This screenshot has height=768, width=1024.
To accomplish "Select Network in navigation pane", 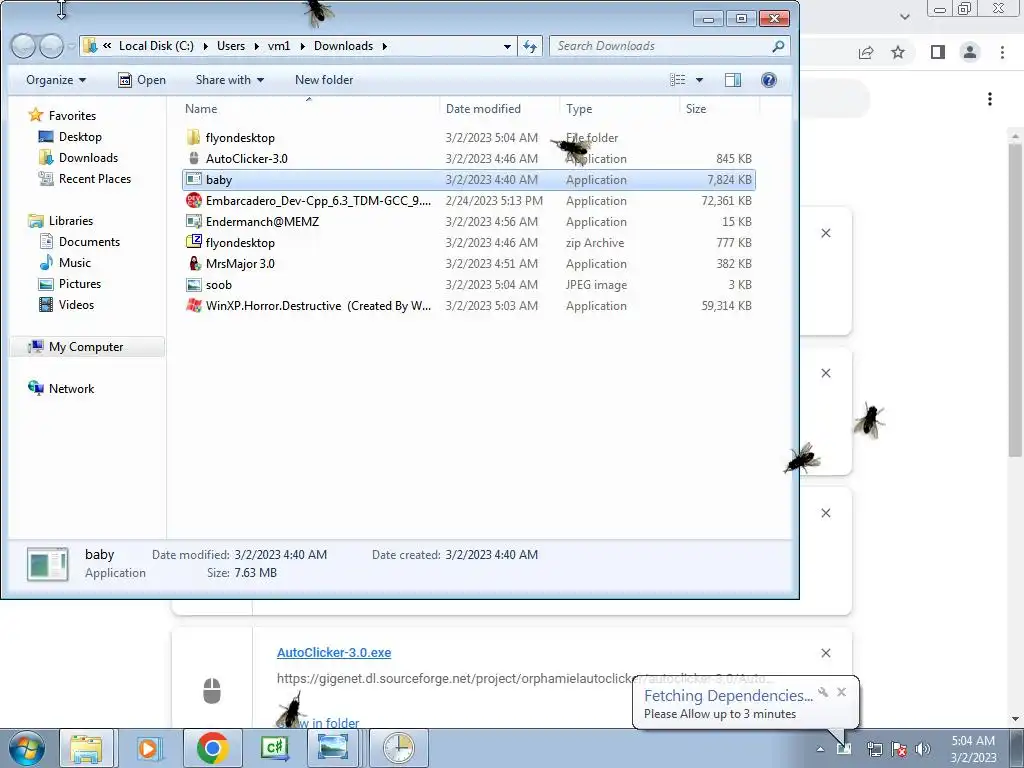I will pyautogui.click(x=61, y=389).
